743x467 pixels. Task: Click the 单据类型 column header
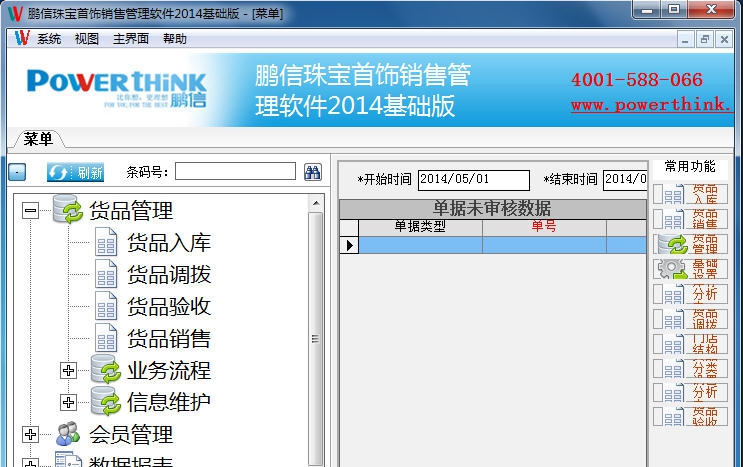click(x=420, y=227)
